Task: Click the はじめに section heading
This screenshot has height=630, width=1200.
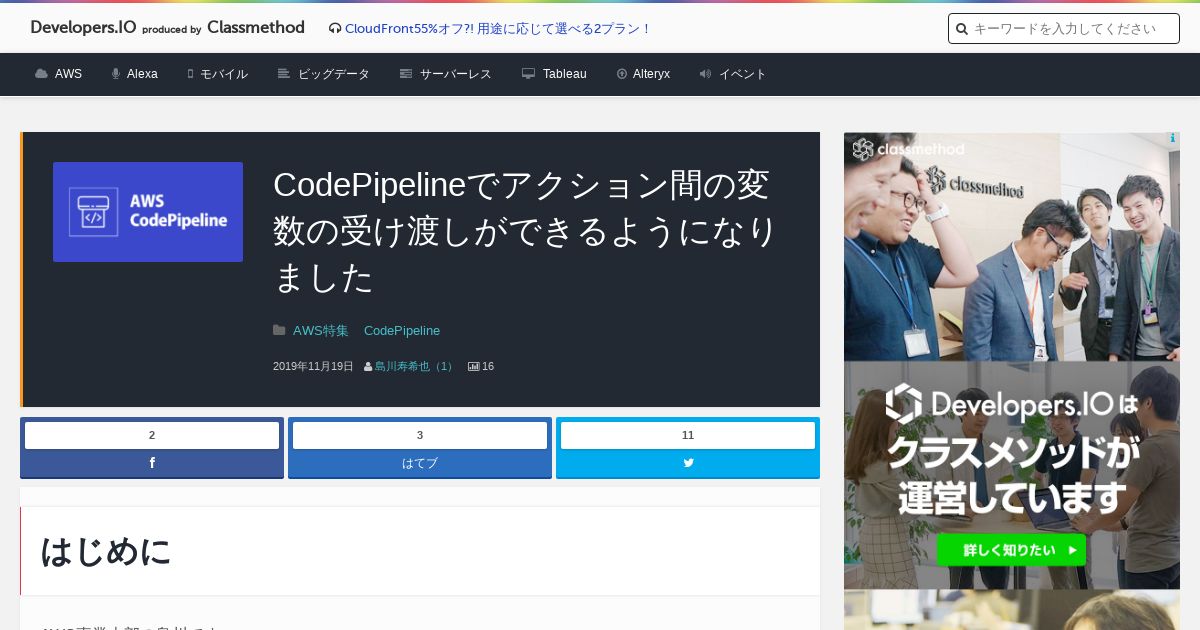Action: [x=106, y=551]
